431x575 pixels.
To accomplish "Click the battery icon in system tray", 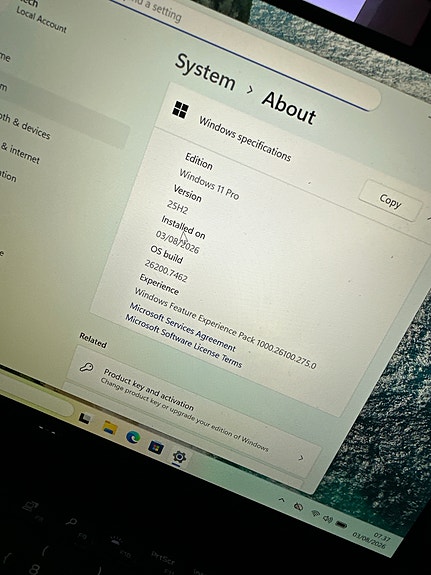I will [x=341, y=525].
